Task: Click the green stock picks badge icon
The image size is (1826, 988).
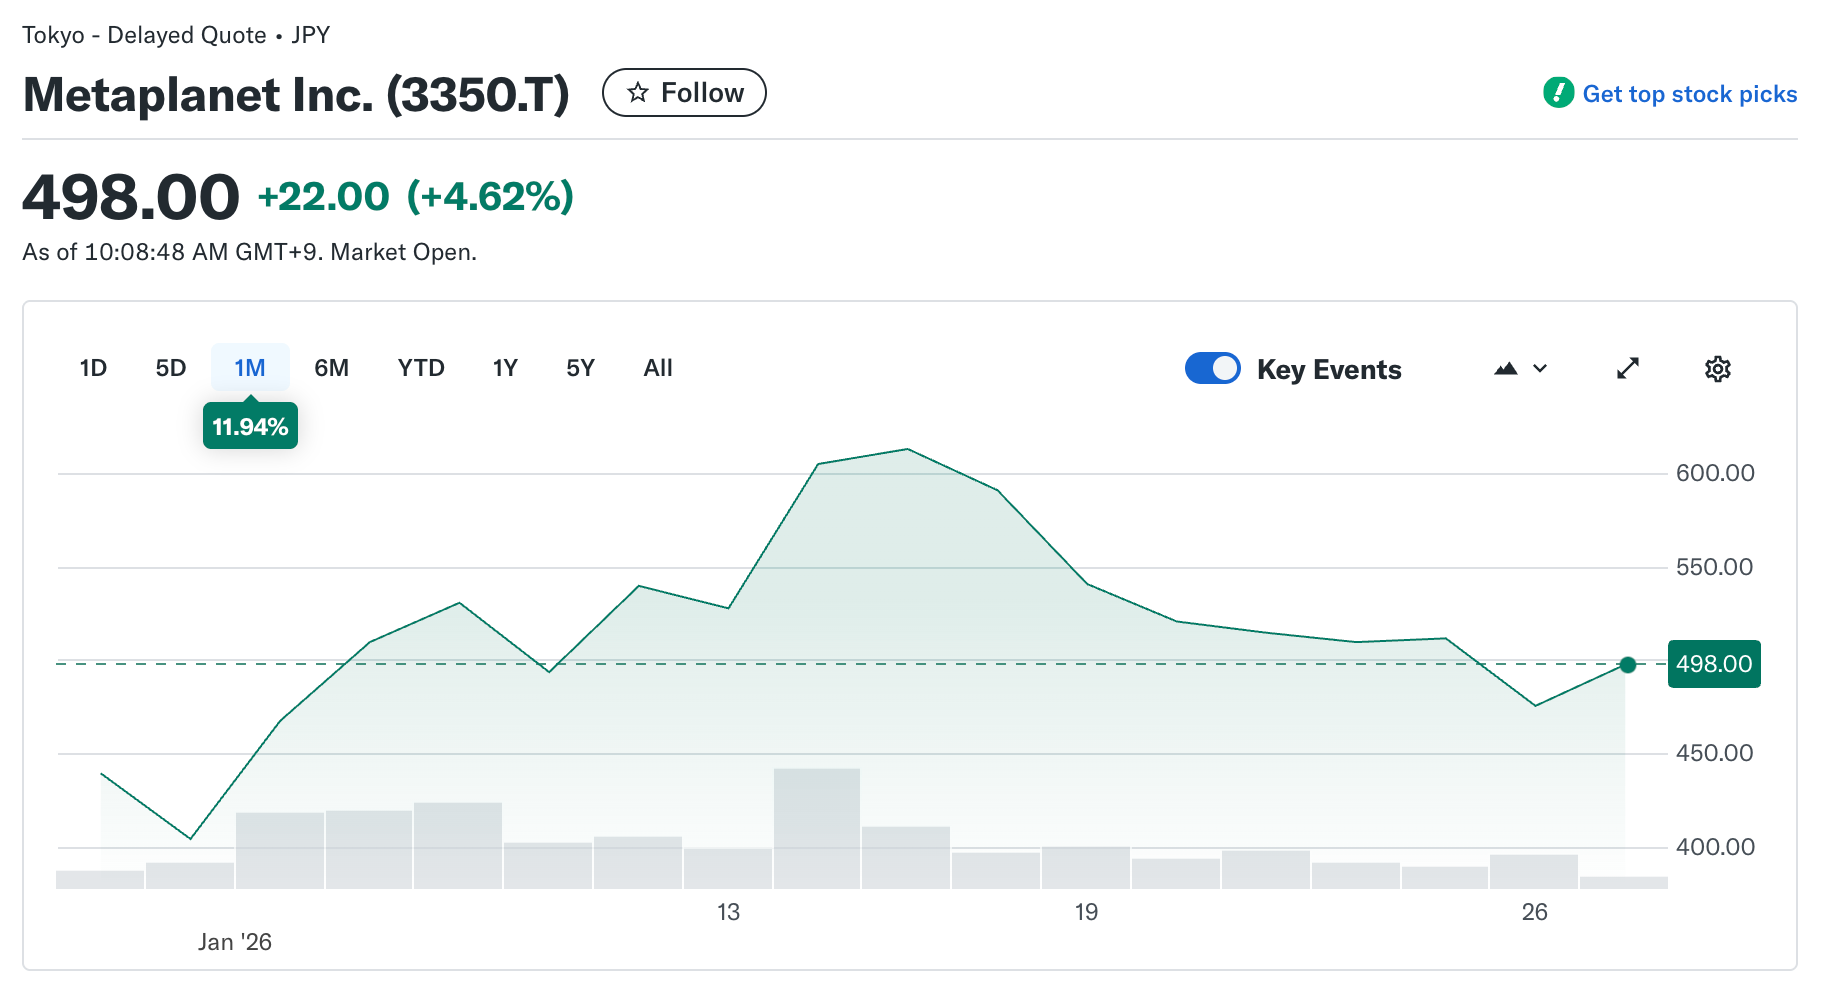Action: click(x=1558, y=93)
